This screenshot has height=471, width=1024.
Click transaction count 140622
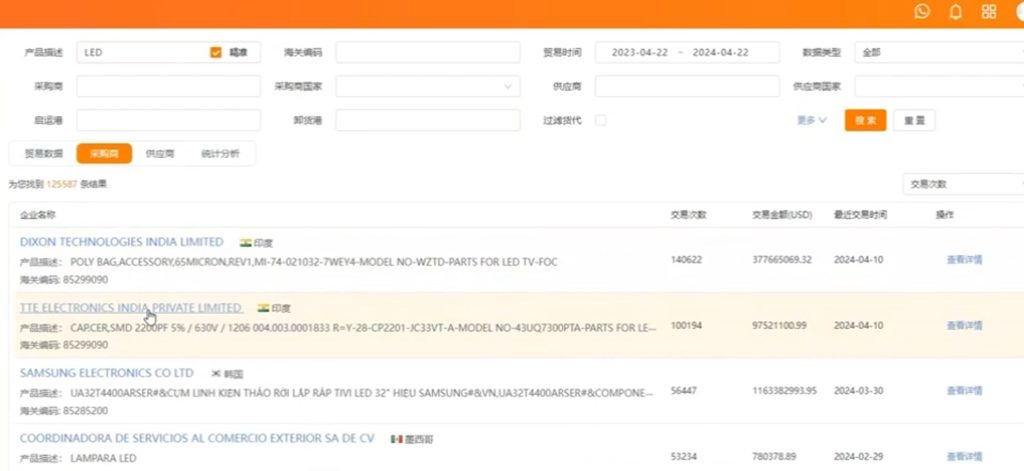point(686,259)
